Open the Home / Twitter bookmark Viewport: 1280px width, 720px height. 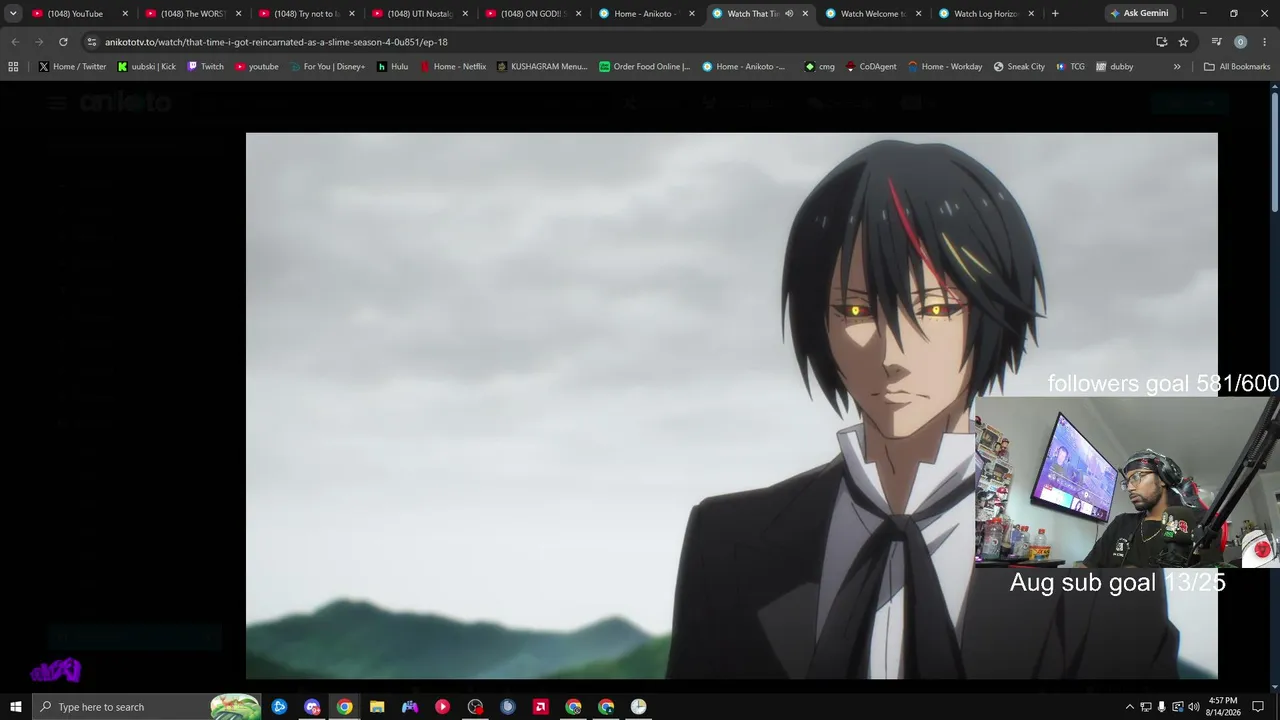[72, 67]
